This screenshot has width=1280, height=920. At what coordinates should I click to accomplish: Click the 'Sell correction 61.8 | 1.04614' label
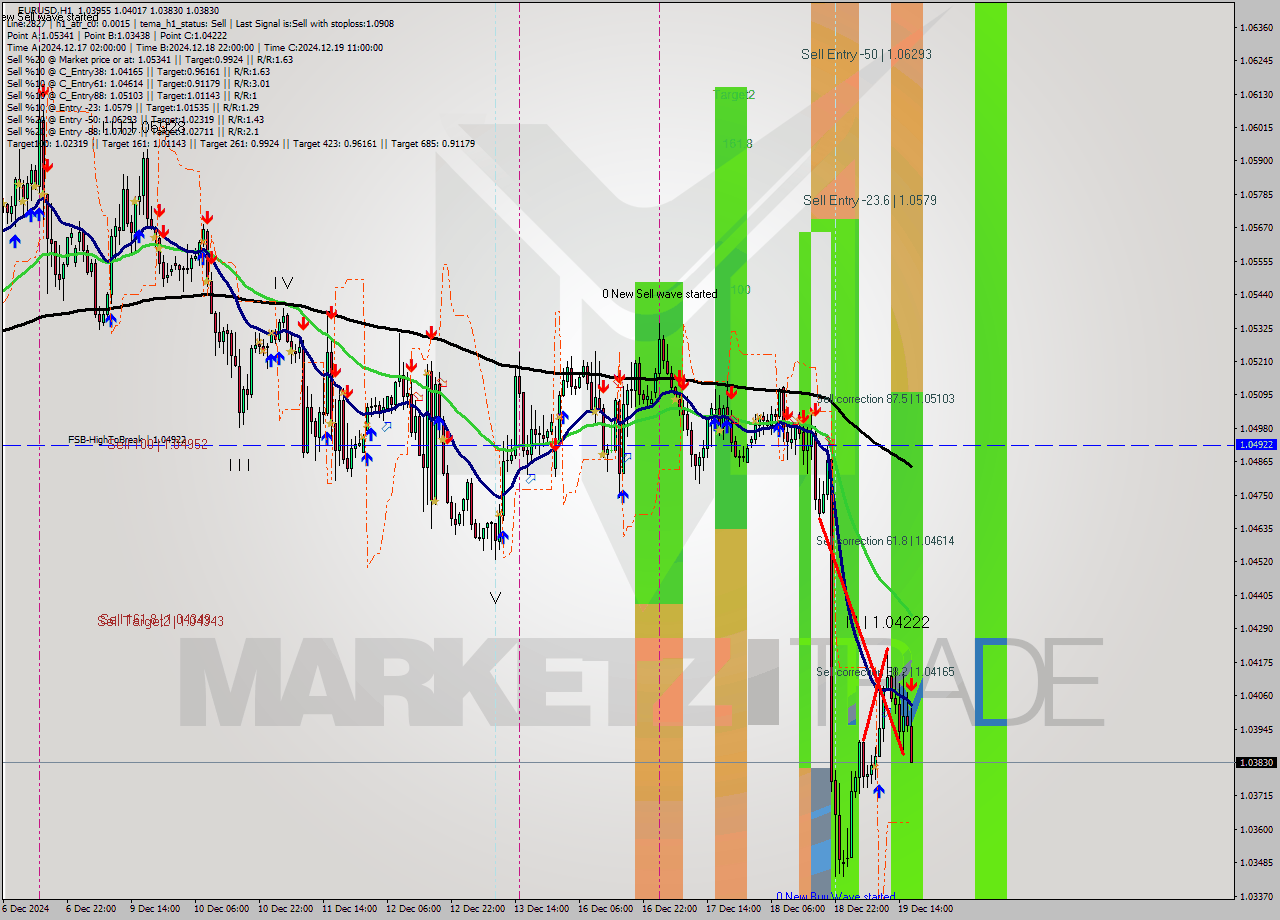[885, 541]
